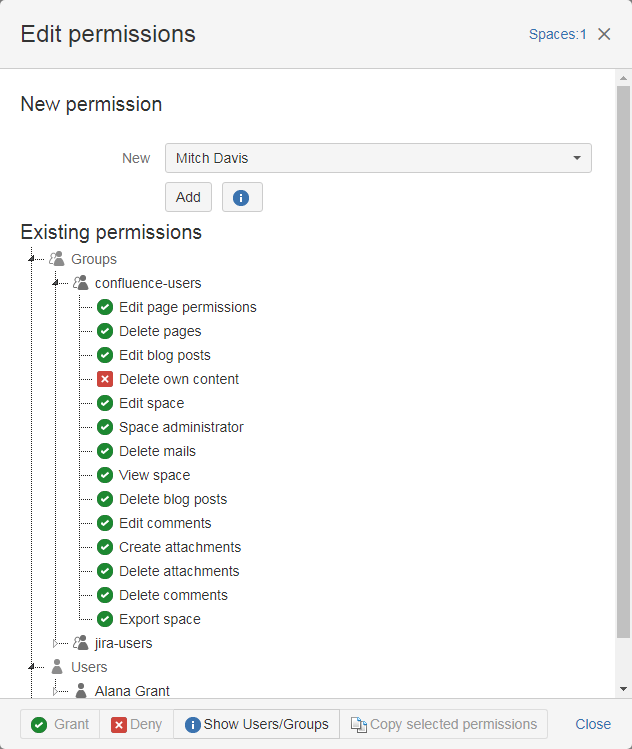632x749 pixels.
Task: Open the Spaces:1 link
Action: pyautogui.click(x=557, y=34)
